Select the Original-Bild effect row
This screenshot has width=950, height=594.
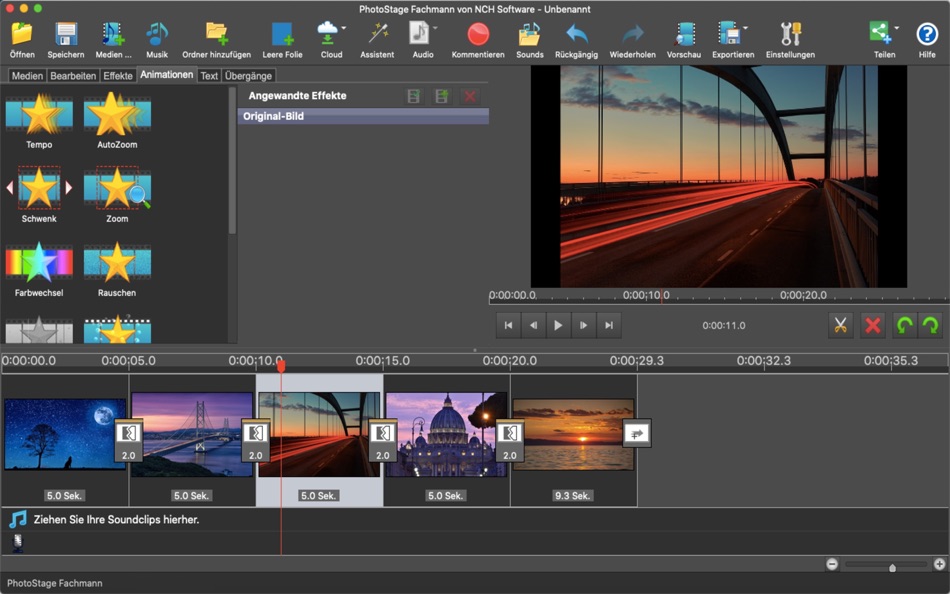click(363, 116)
